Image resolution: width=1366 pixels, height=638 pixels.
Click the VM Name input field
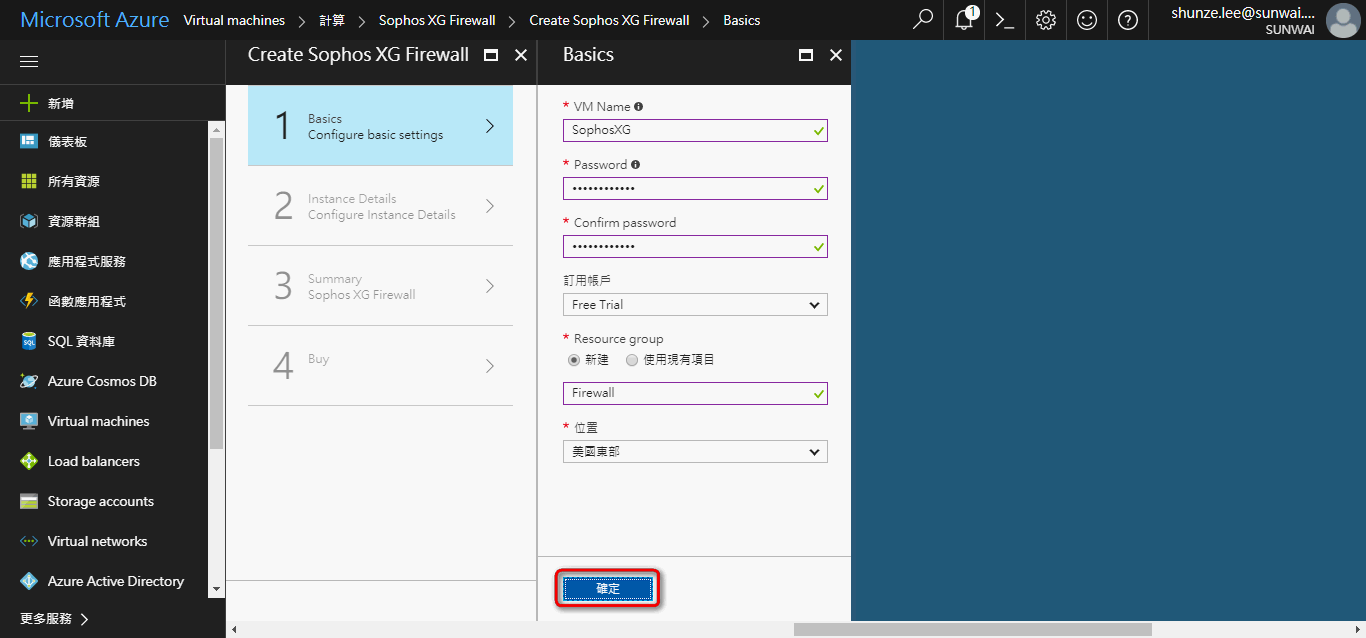click(695, 130)
